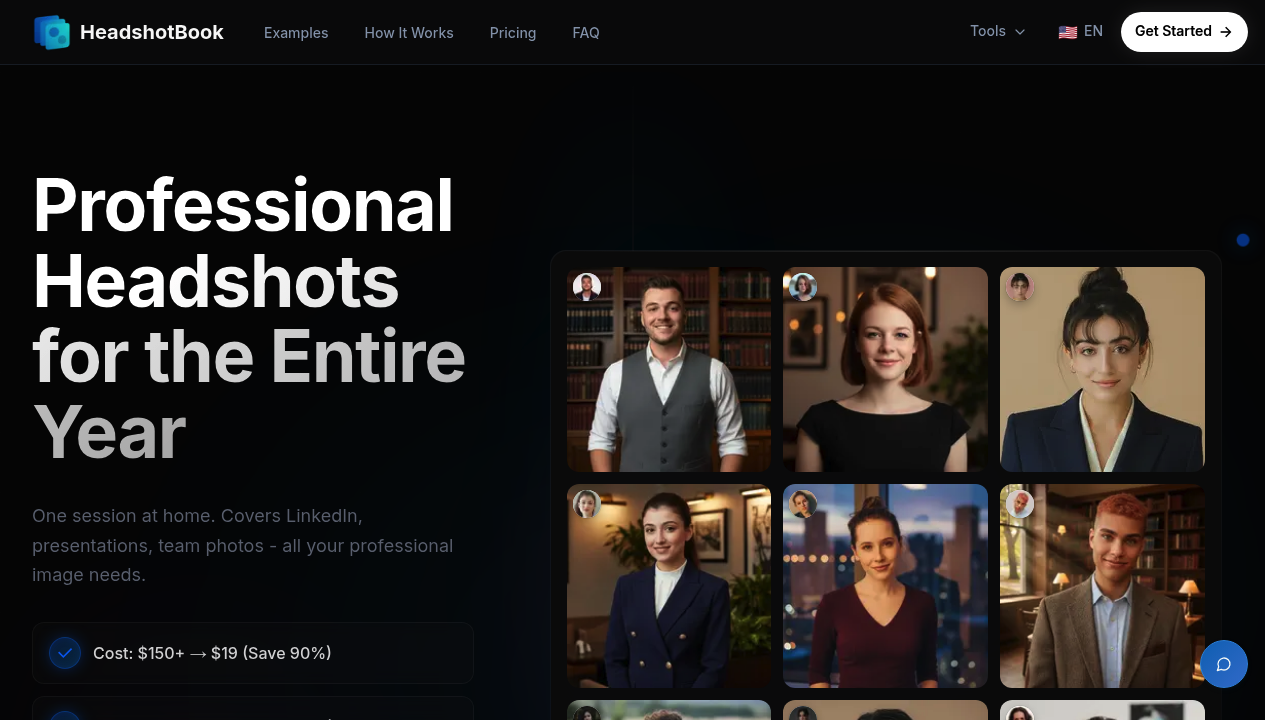Open the chat support bubble
Image resolution: width=1280 pixels, height=720 pixels.
click(1224, 664)
